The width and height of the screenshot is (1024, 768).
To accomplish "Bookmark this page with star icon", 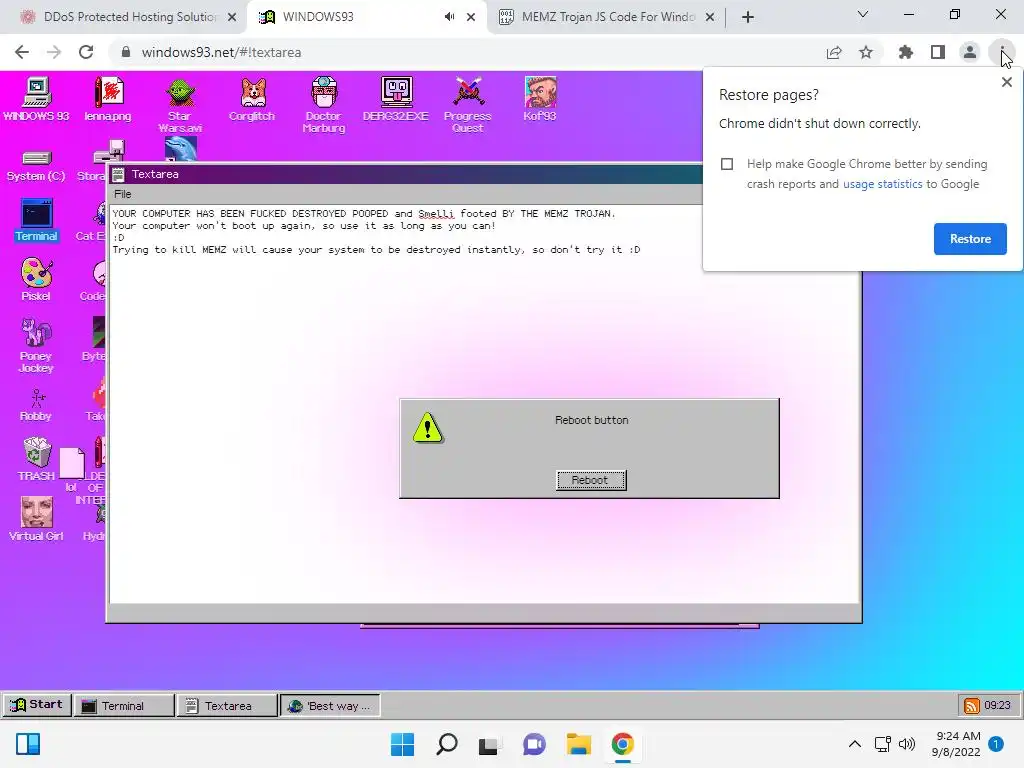I will tap(866, 52).
